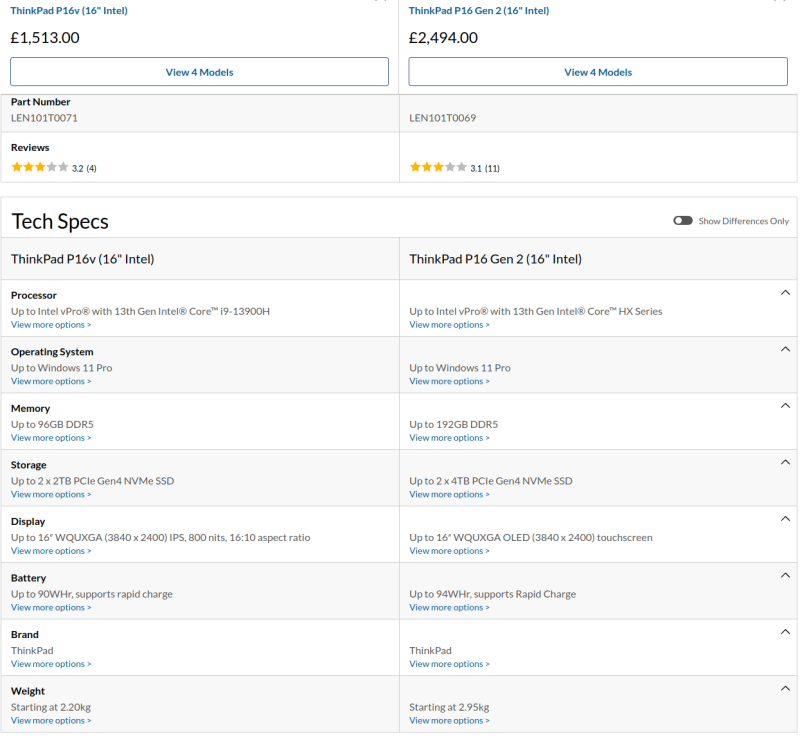Collapse the Operating System row chevron
Viewport: 800px width, 737px height.
tap(785, 349)
